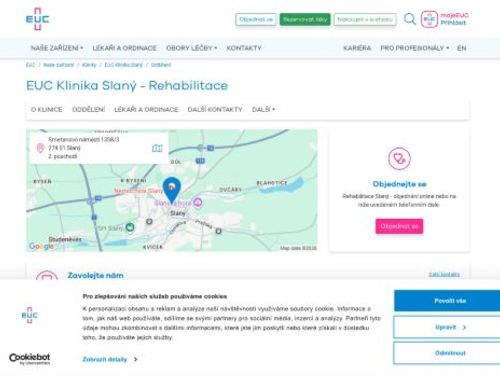The image size is (500, 375).
Task: Click the Slaný town label on map
Action: [177, 213]
